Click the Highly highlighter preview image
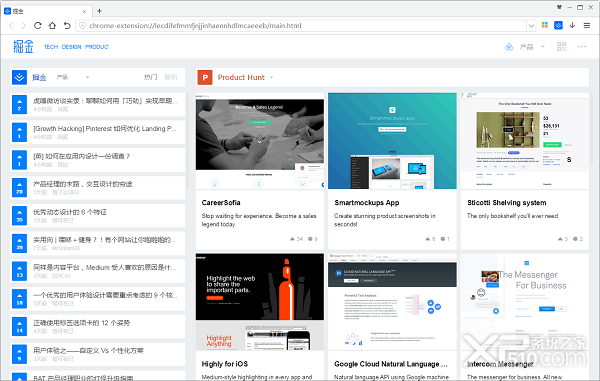This screenshot has width=600, height=381. tap(260, 302)
